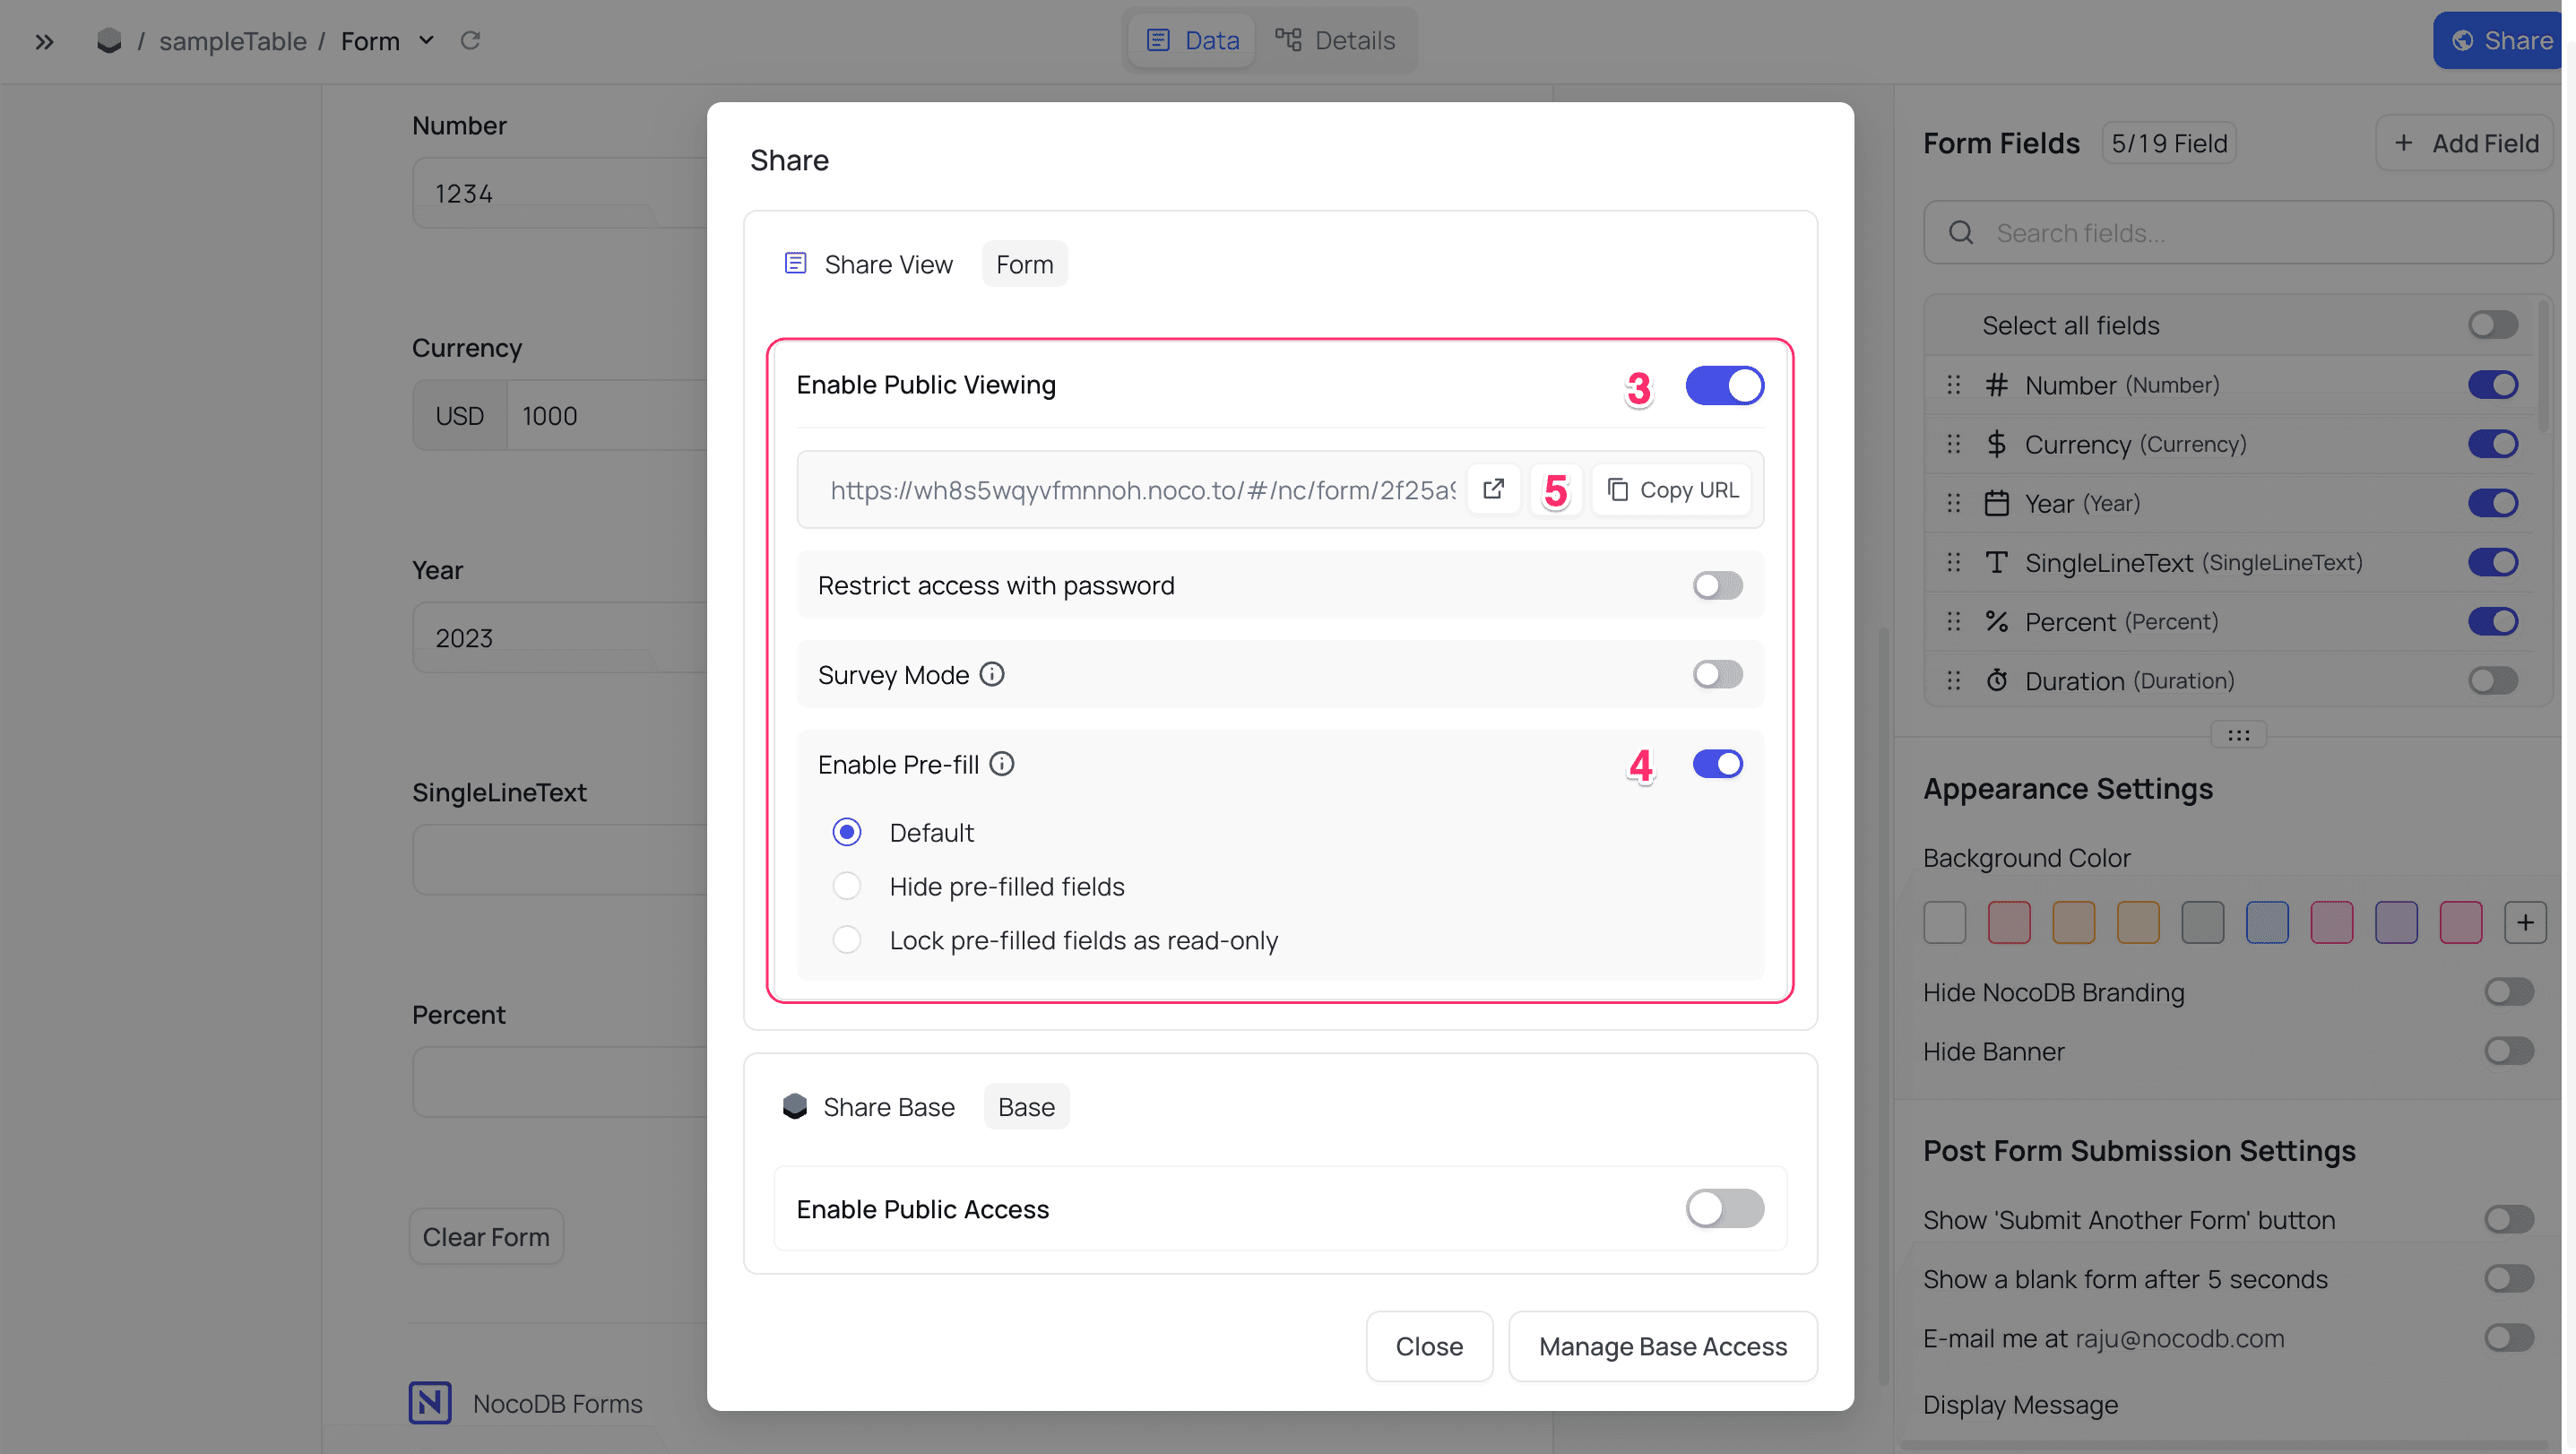Enable Public Access toggle for base
This screenshot has height=1454, width=2576.
pyautogui.click(x=1724, y=1208)
